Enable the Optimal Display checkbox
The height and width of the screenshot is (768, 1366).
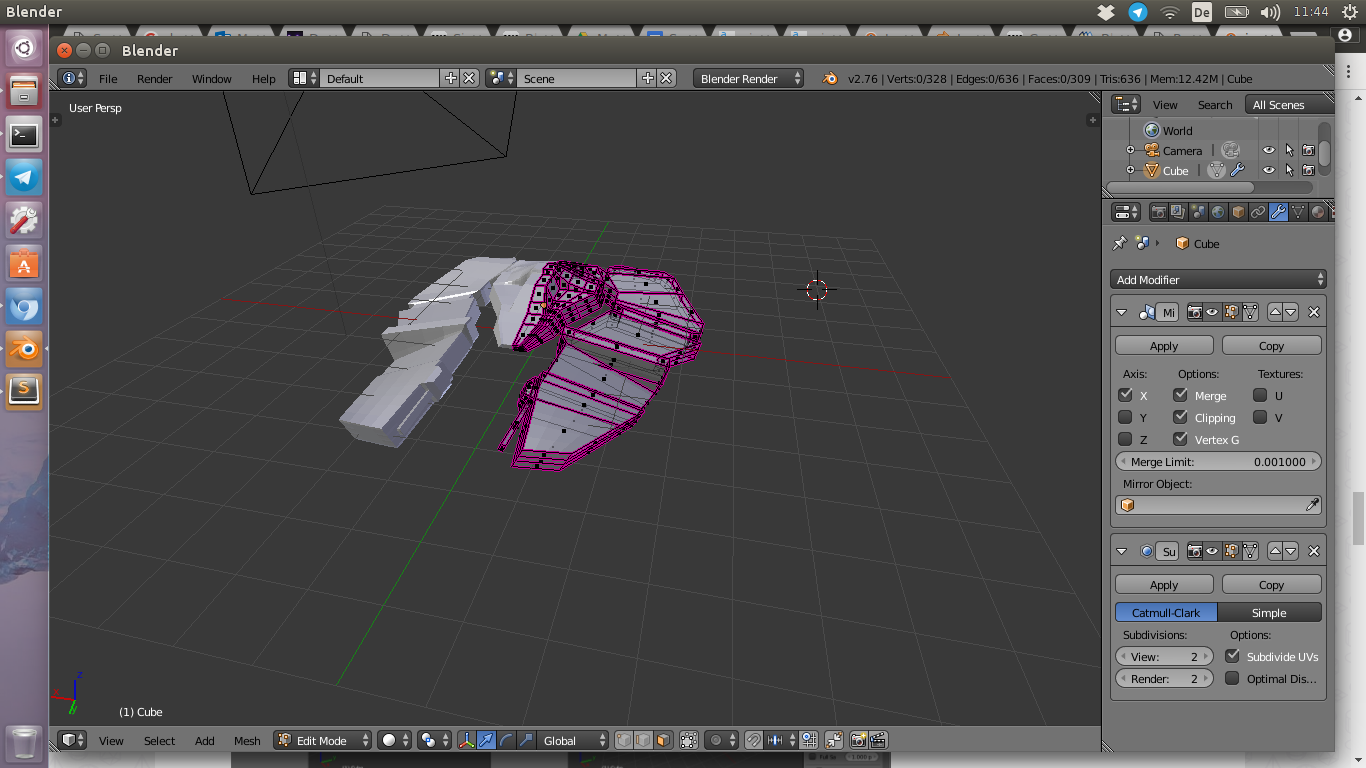pos(1232,678)
